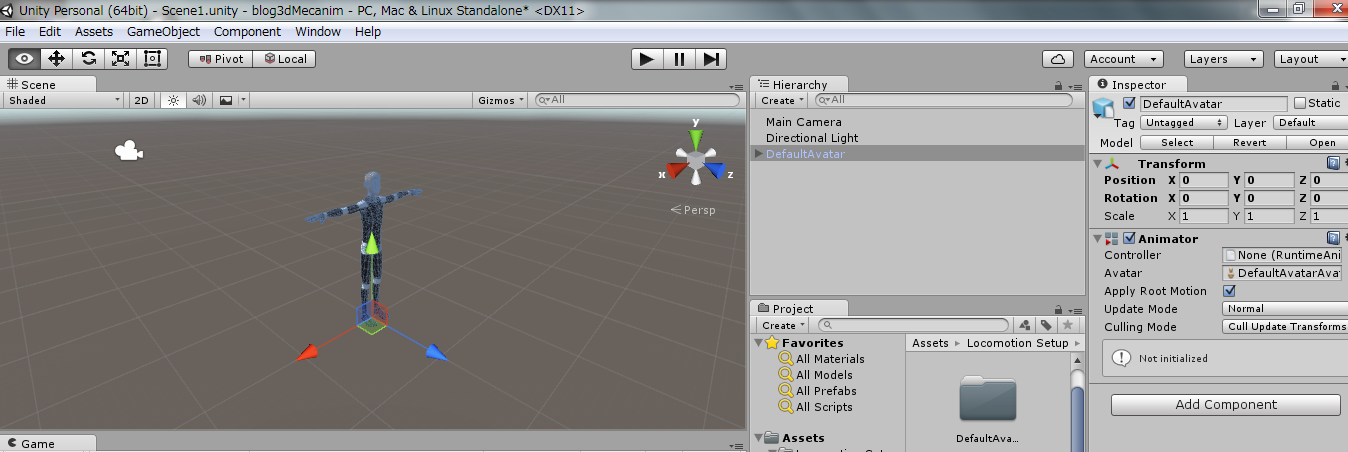Click the blue Z axis cone on gizmo
The width and height of the screenshot is (1348, 452).
coord(717,171)
